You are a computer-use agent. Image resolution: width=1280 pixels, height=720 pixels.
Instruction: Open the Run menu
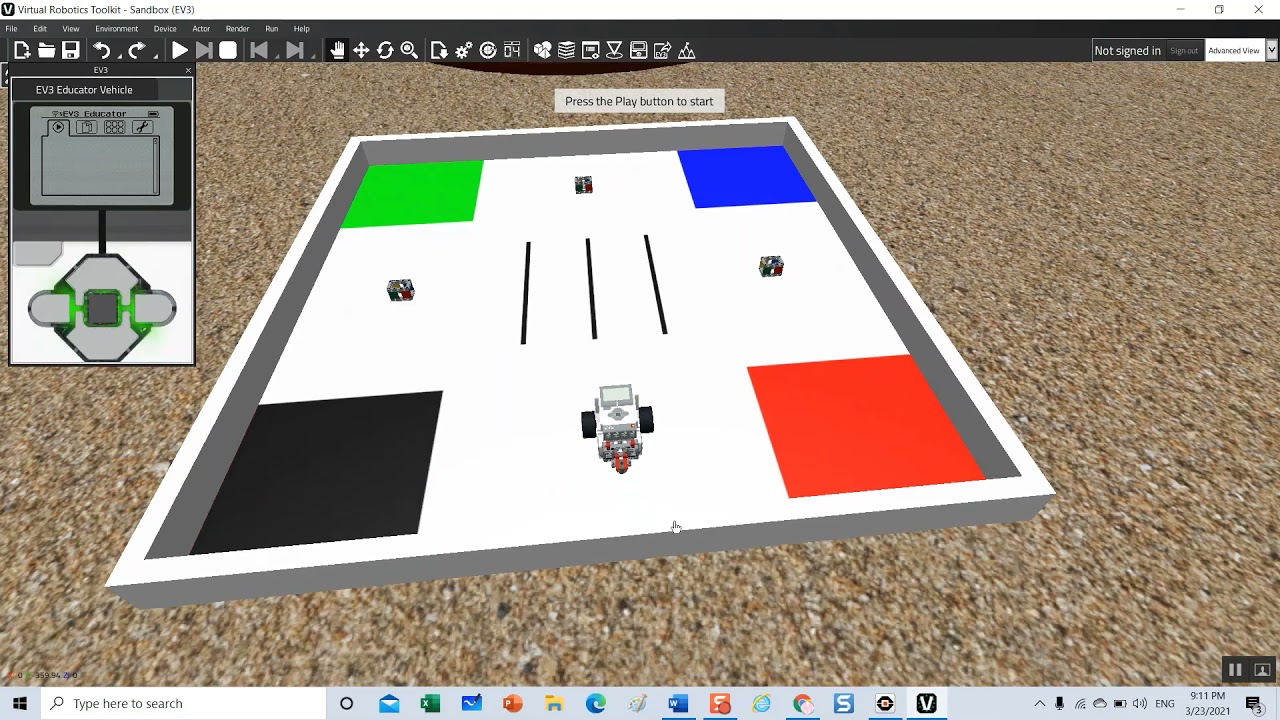pos(271,28)
